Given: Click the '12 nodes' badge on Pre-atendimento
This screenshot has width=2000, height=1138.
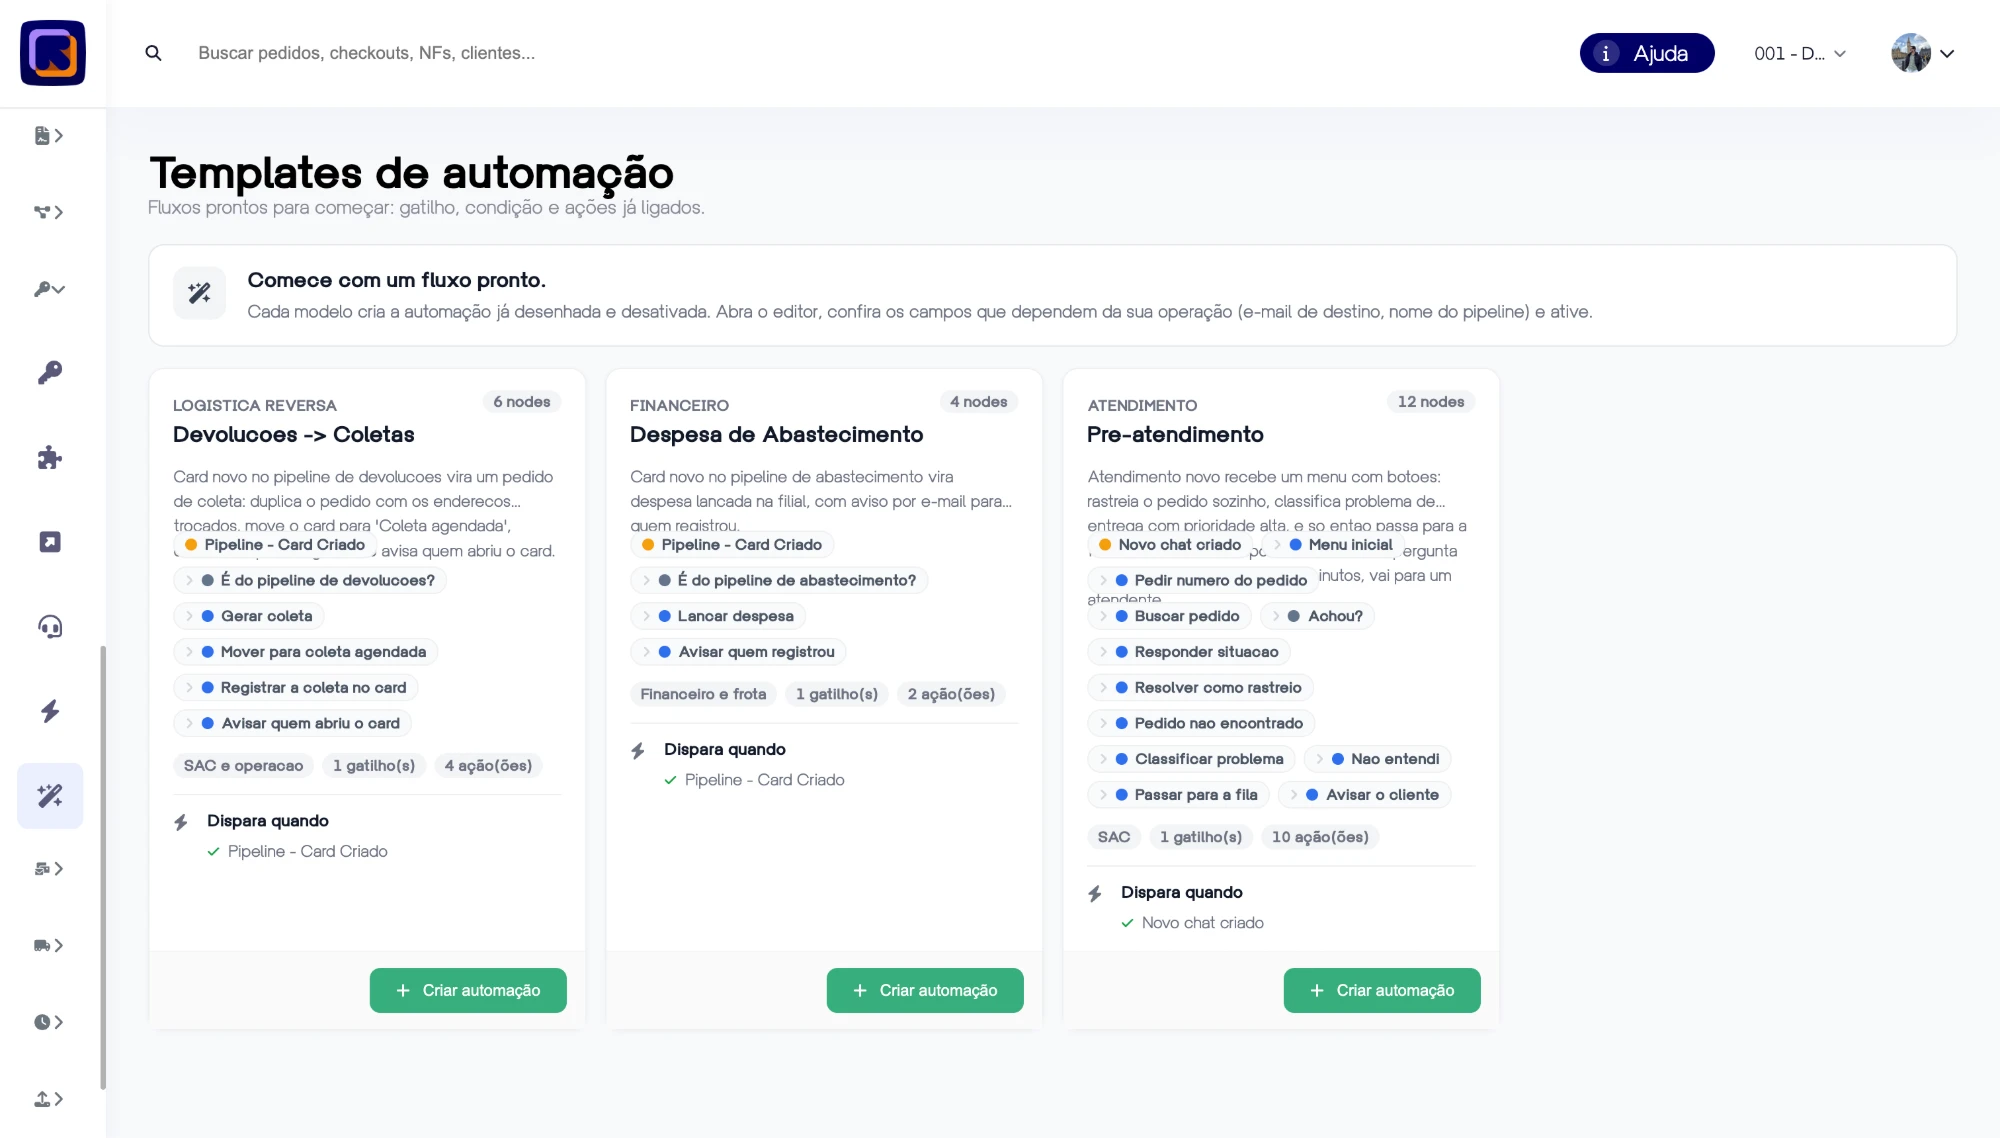Looking at the screenshot, I should pyautogui.click(x=1431, y=402).
